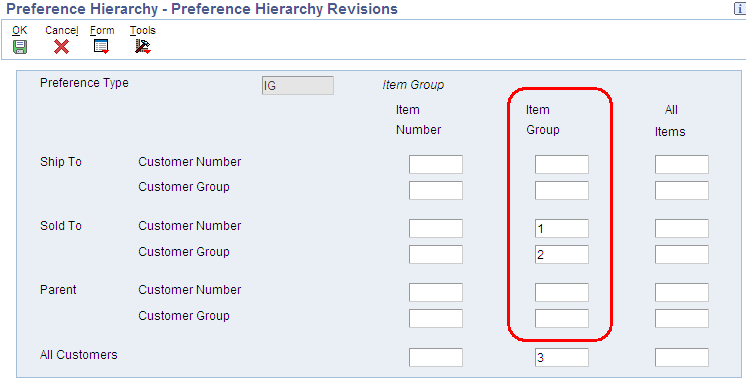This screenshot has width=746, height=384.
Task: Click Customer Number label under Parent
Action: pos(190,290)
